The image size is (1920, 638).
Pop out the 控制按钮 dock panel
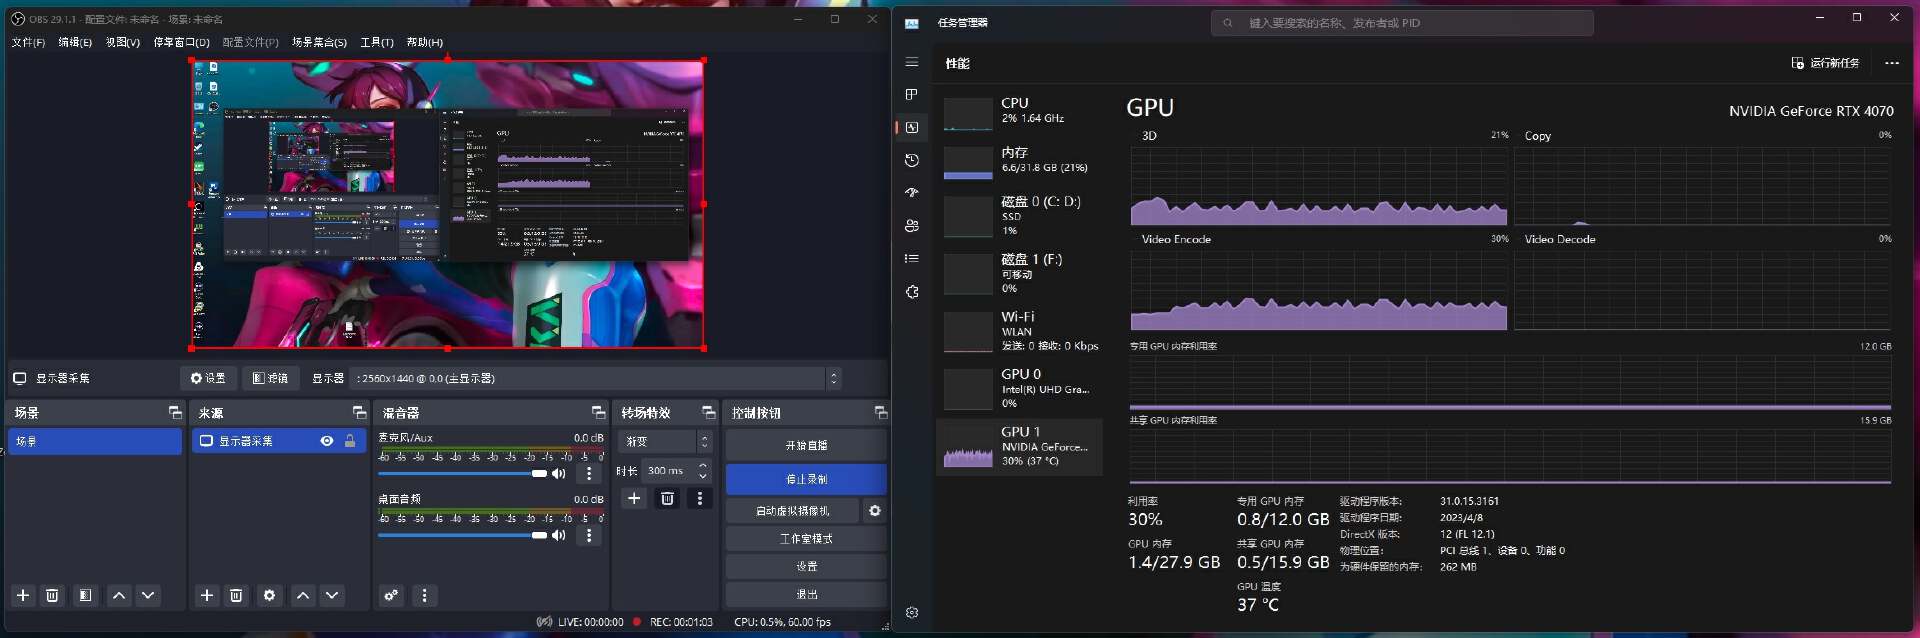(880, 412)
